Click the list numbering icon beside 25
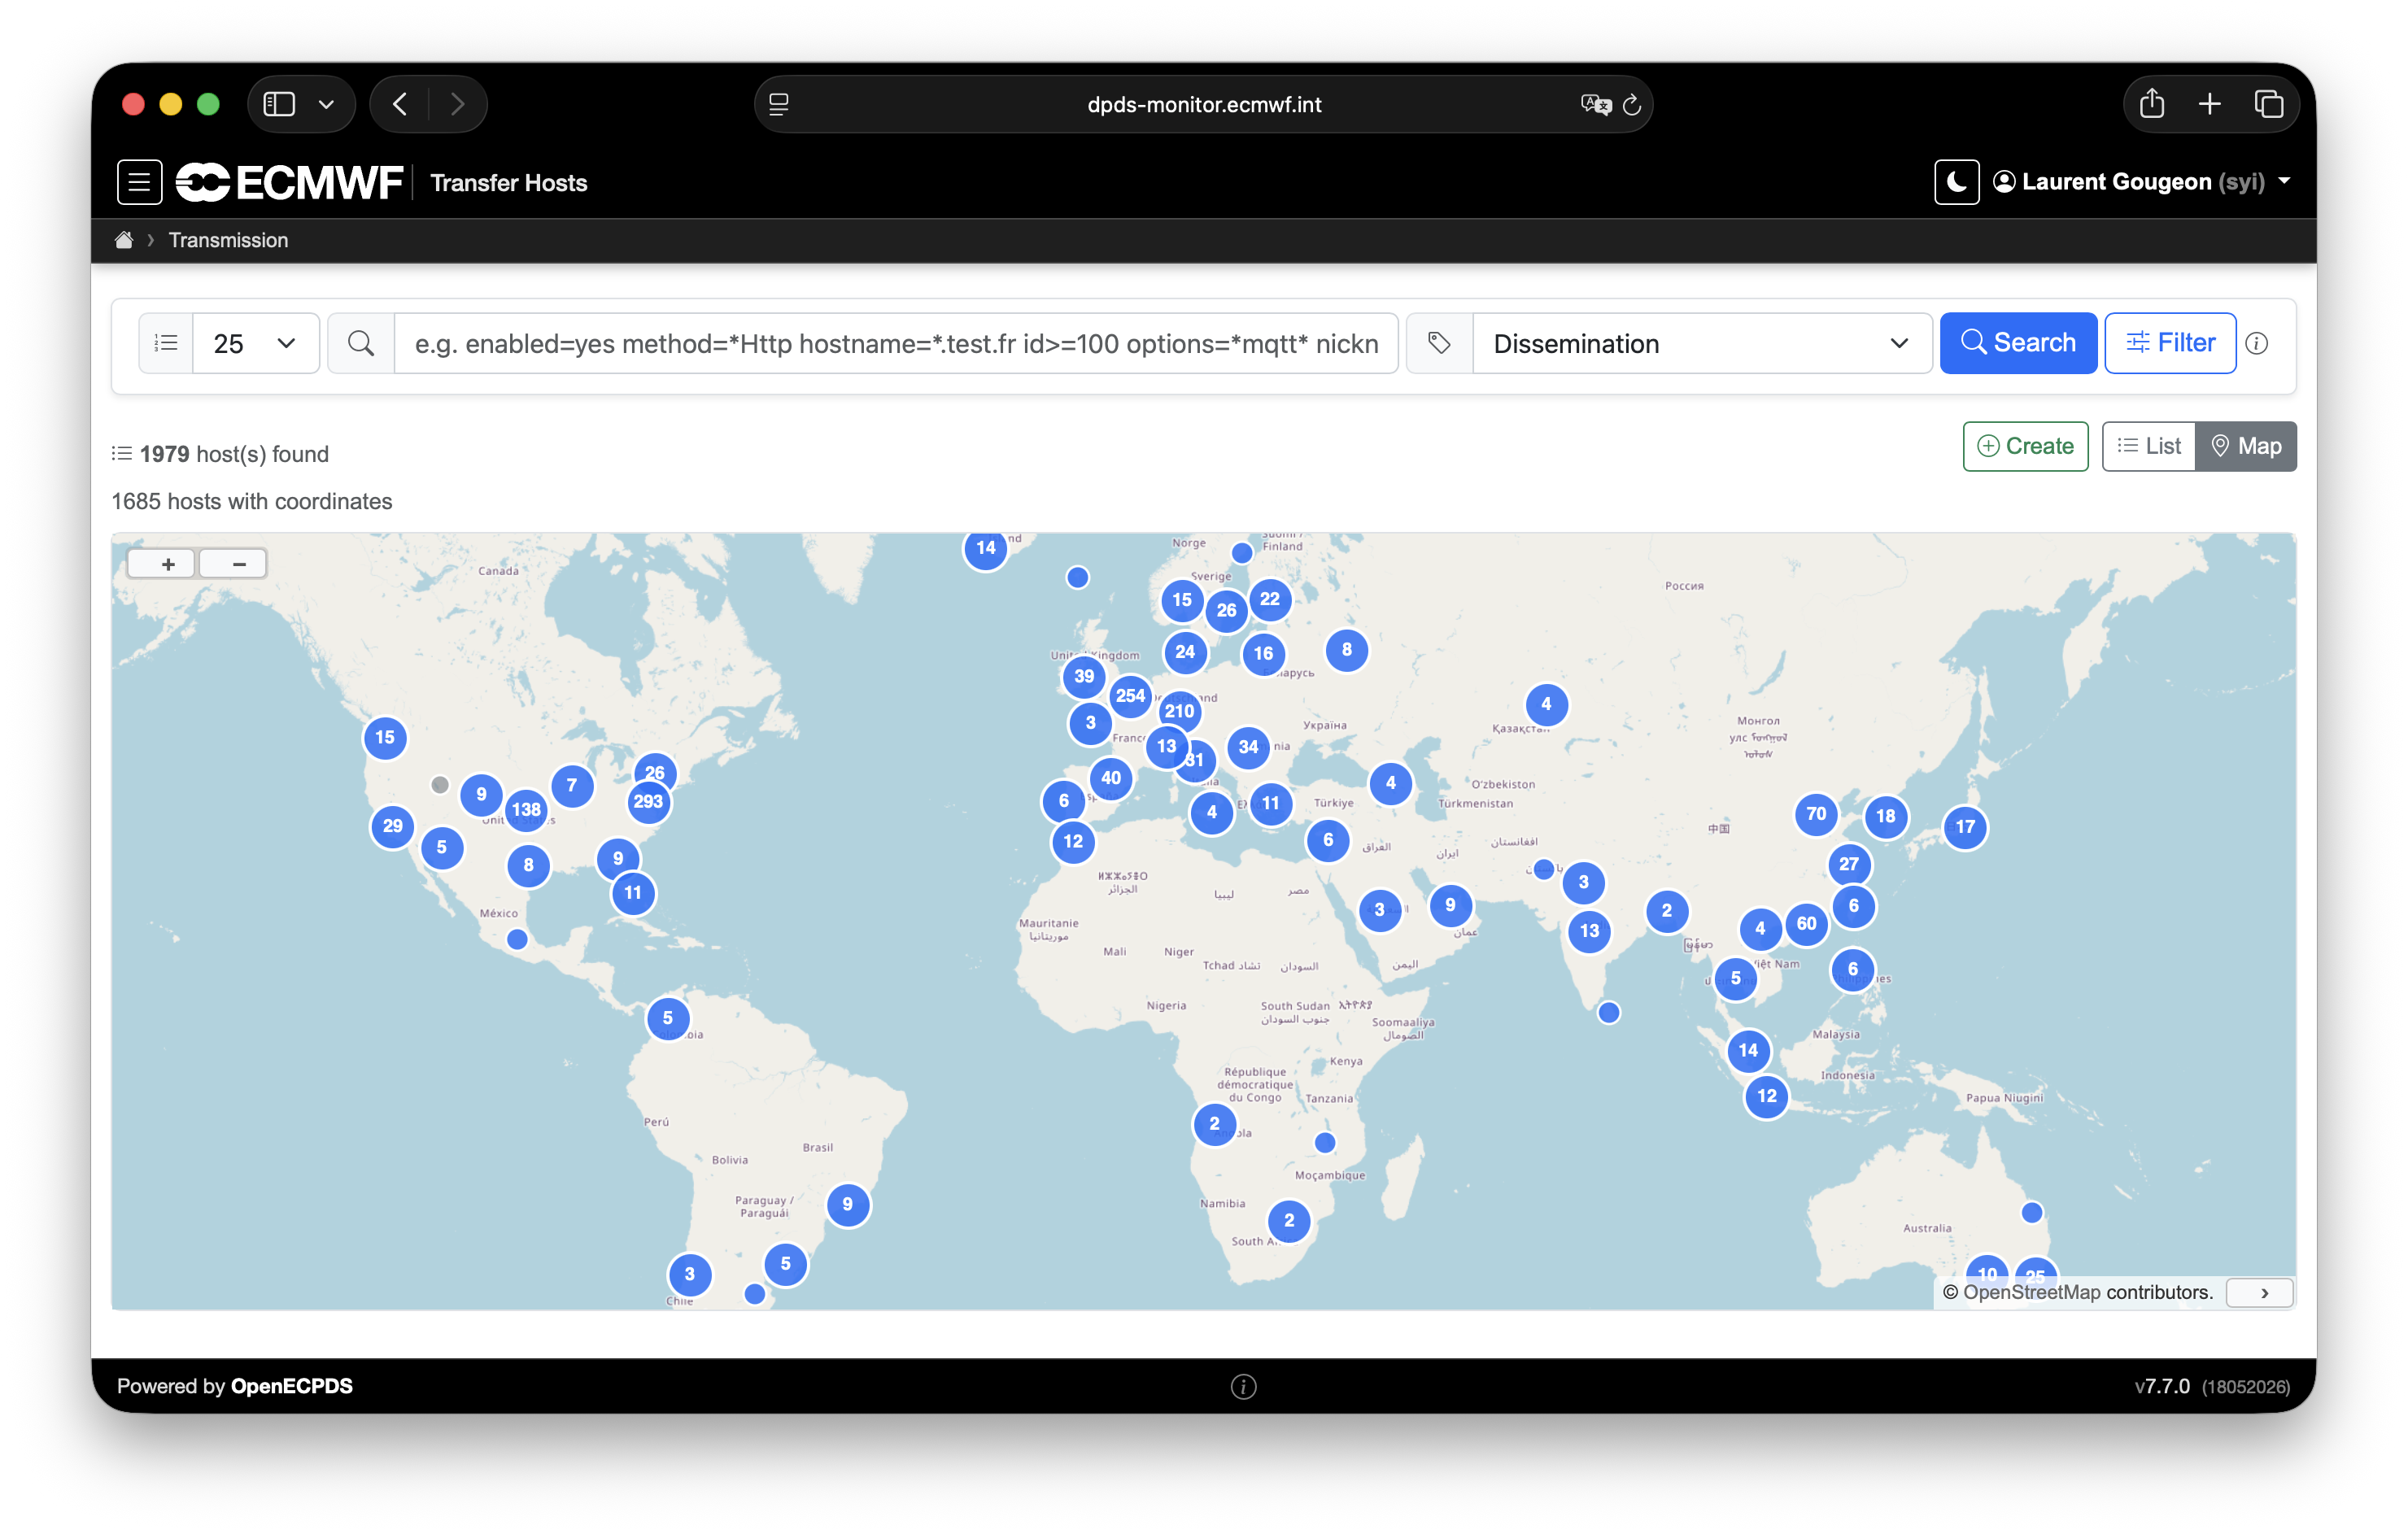The image size is (2408, 1534). pyautogui.click(x=166, y=343)
